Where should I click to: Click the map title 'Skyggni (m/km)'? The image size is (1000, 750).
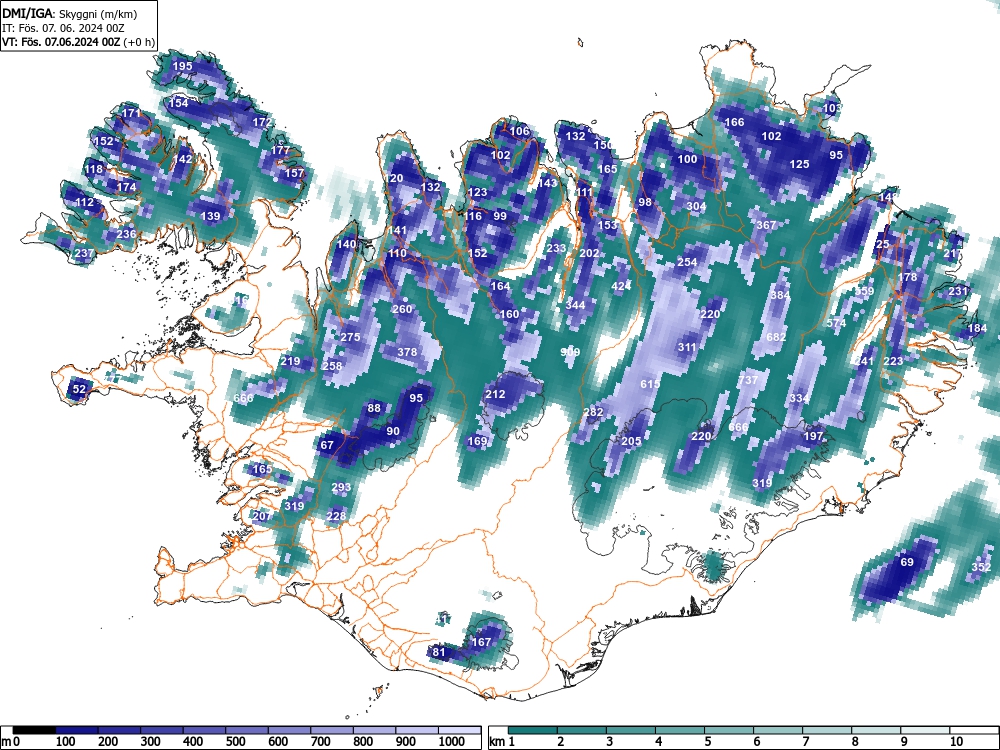coord(98,13)
